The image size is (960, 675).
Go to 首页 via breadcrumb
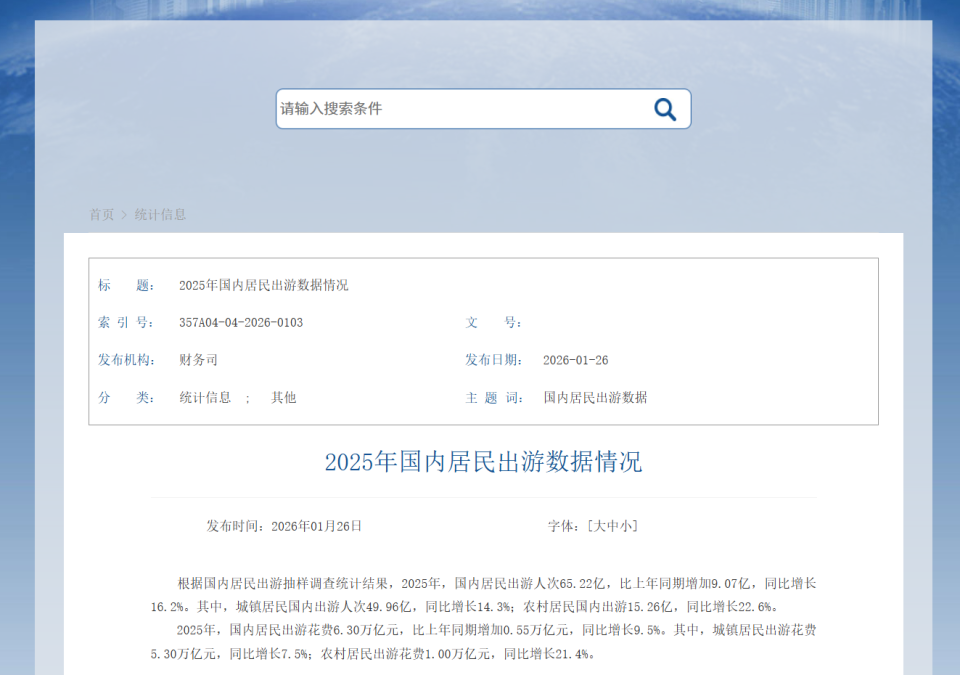[101, 214]
